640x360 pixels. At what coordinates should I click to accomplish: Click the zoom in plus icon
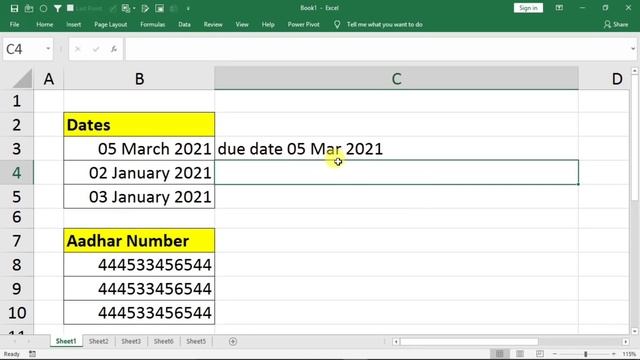pyautogui.click(x=614, y=354)
